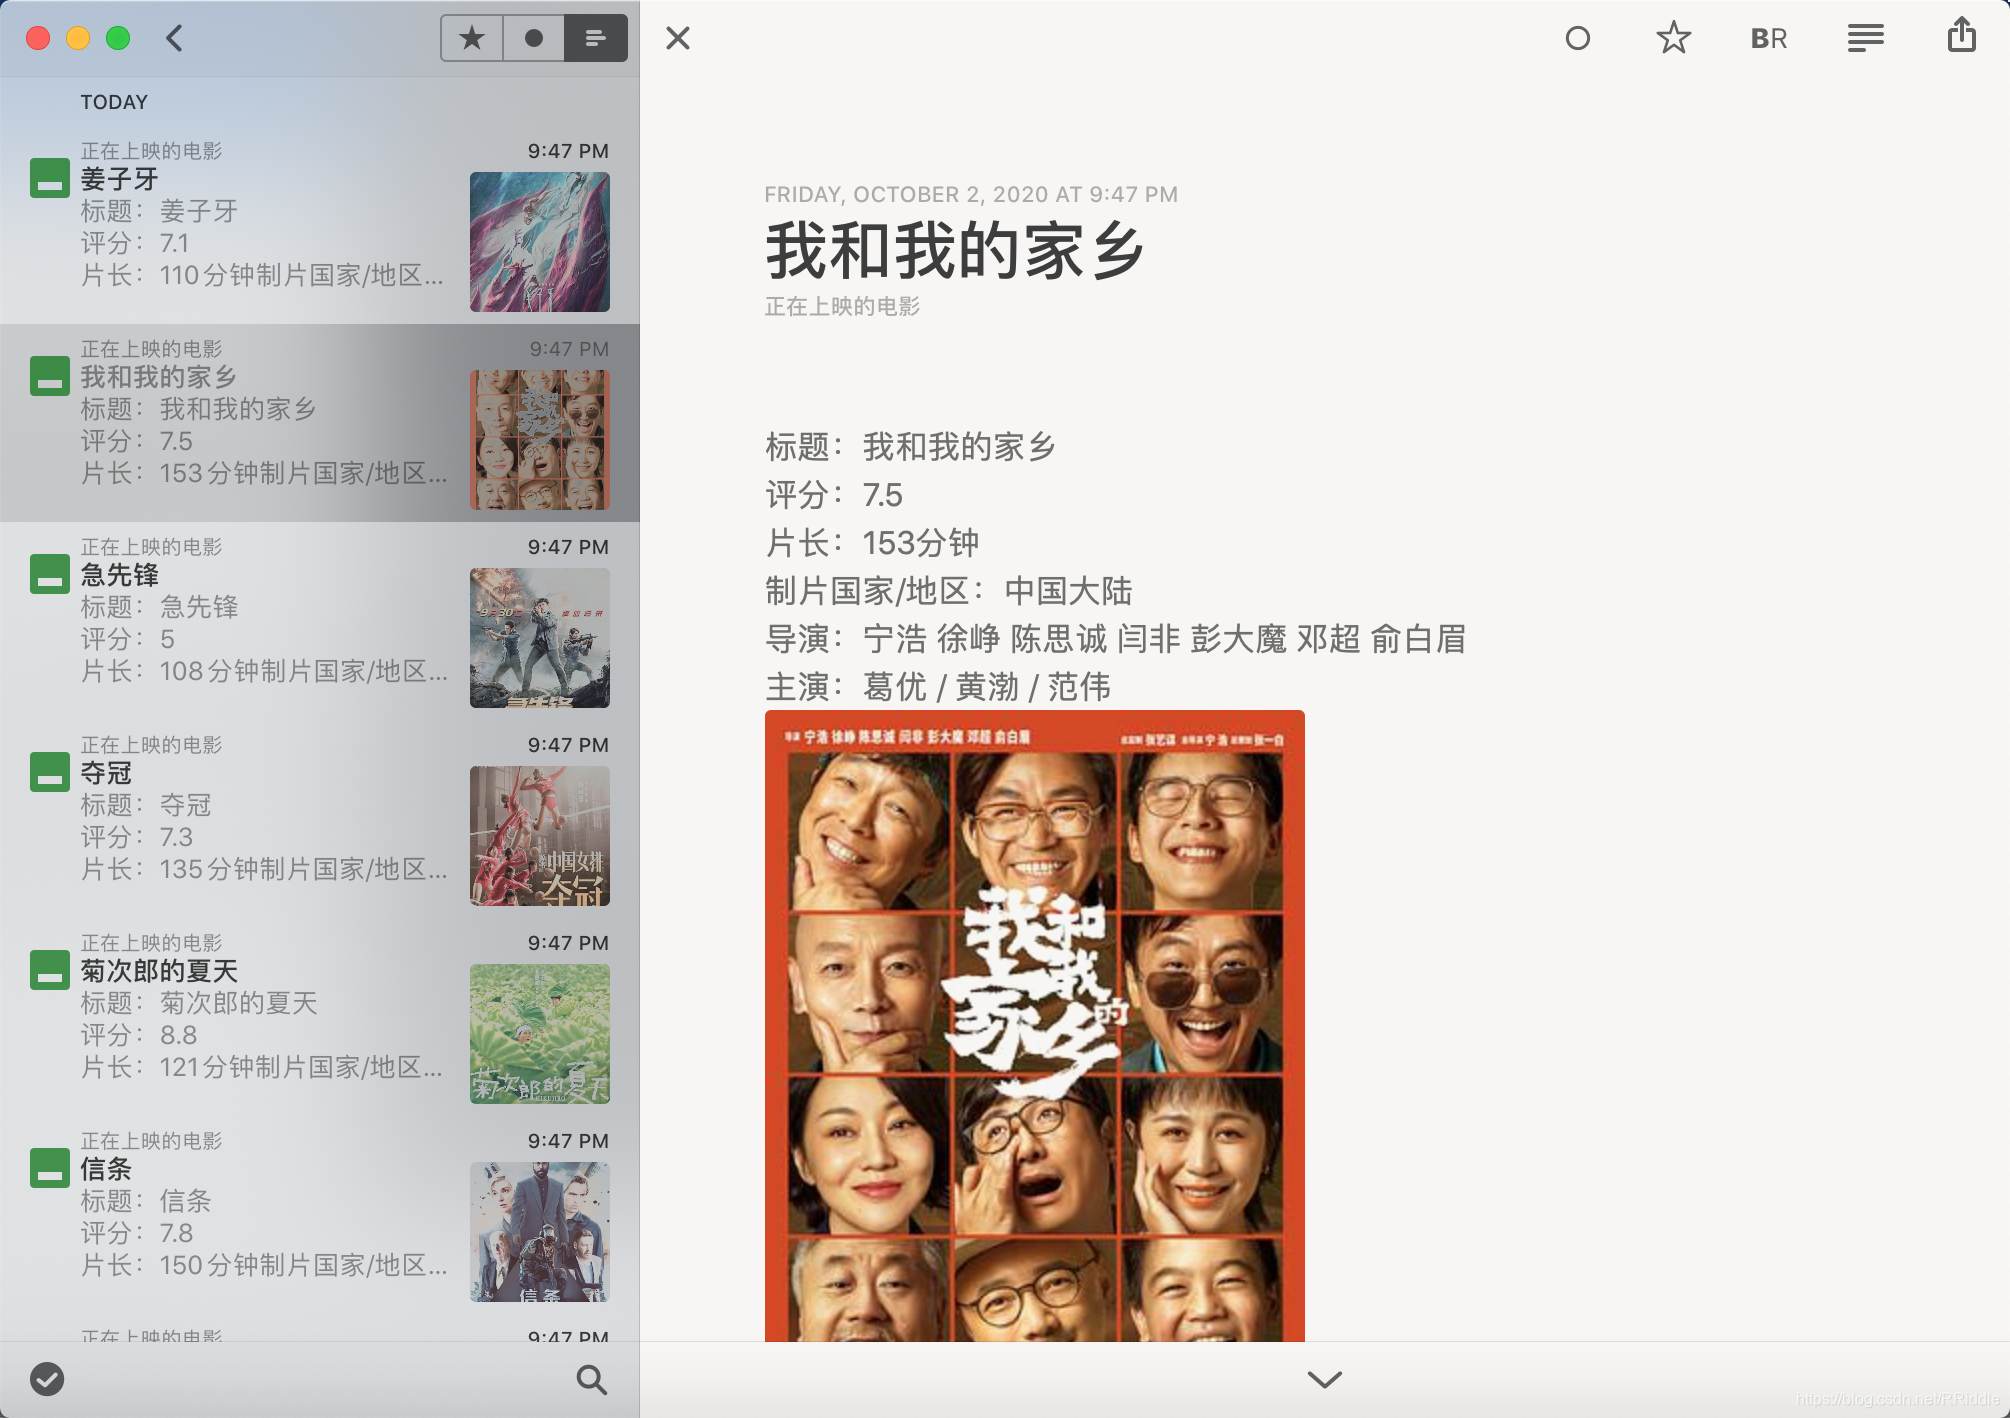Viewport: 2010px width, 1418px height.
Task: Show all articles with list filter
Action: click(x=595, y=39)
